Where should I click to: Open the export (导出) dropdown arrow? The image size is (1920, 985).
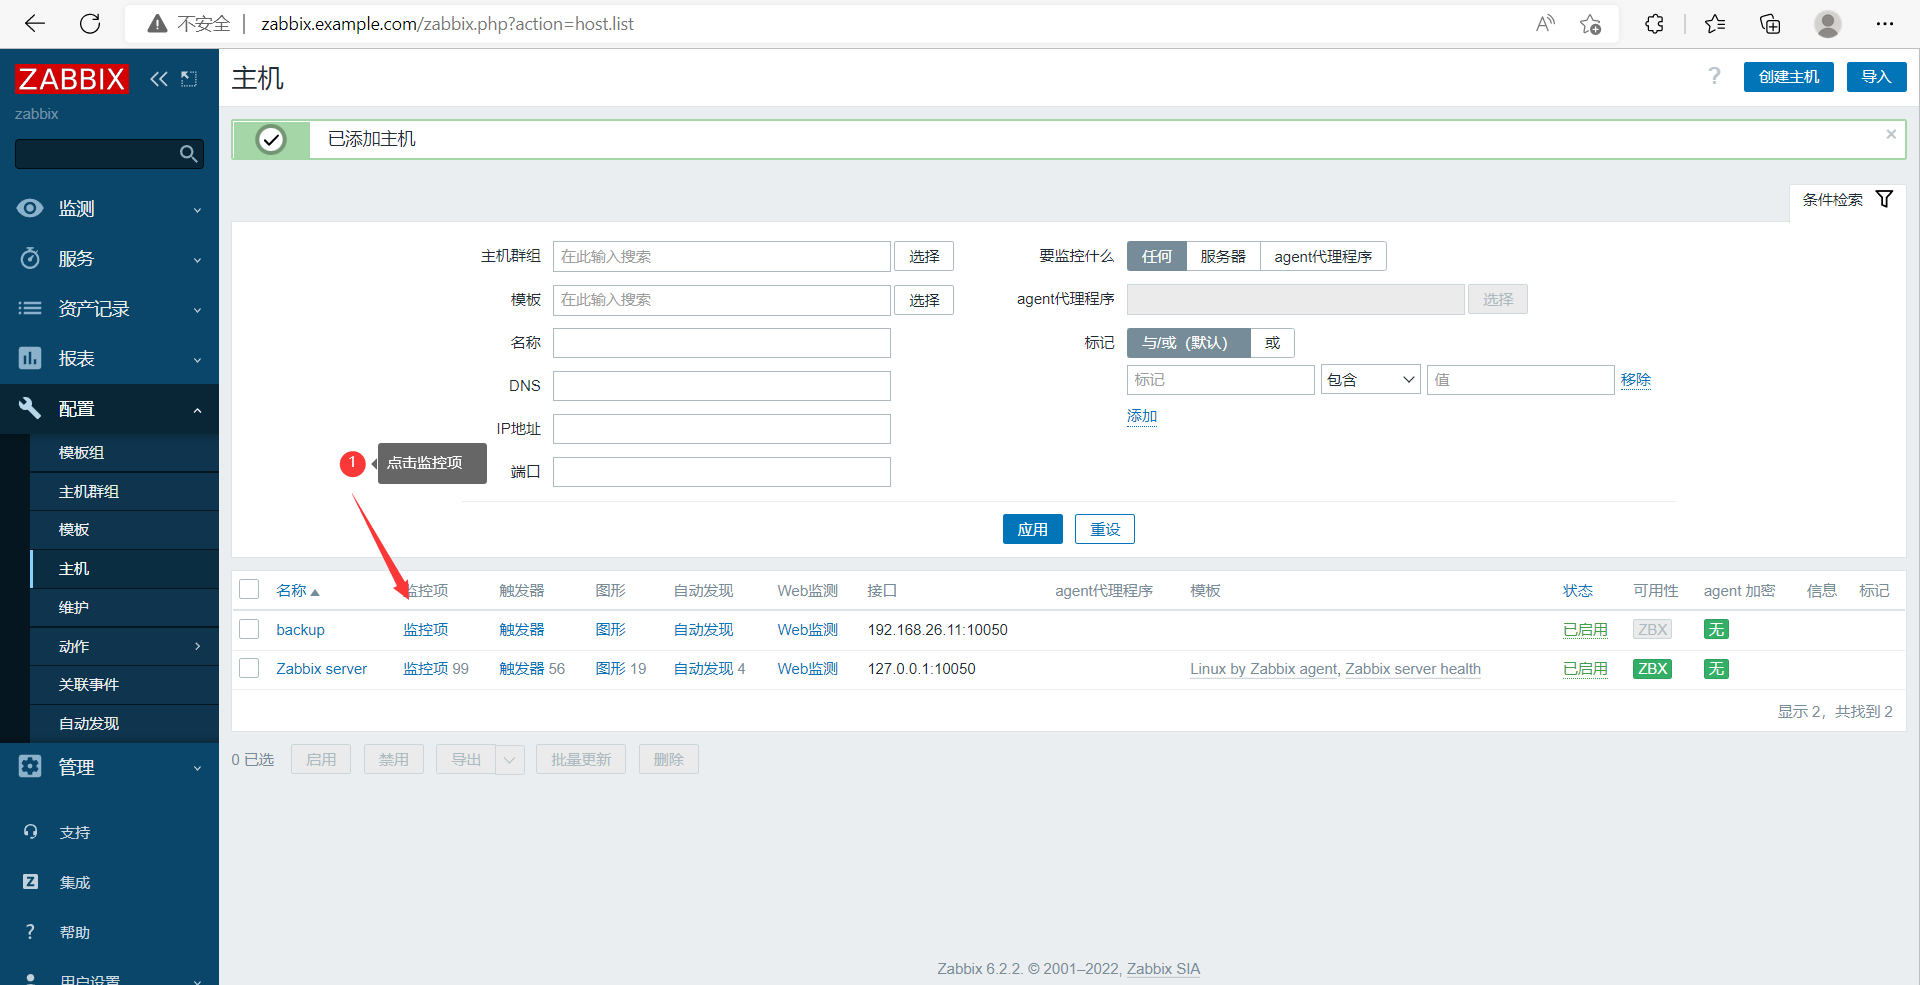(x=509, y=759)
